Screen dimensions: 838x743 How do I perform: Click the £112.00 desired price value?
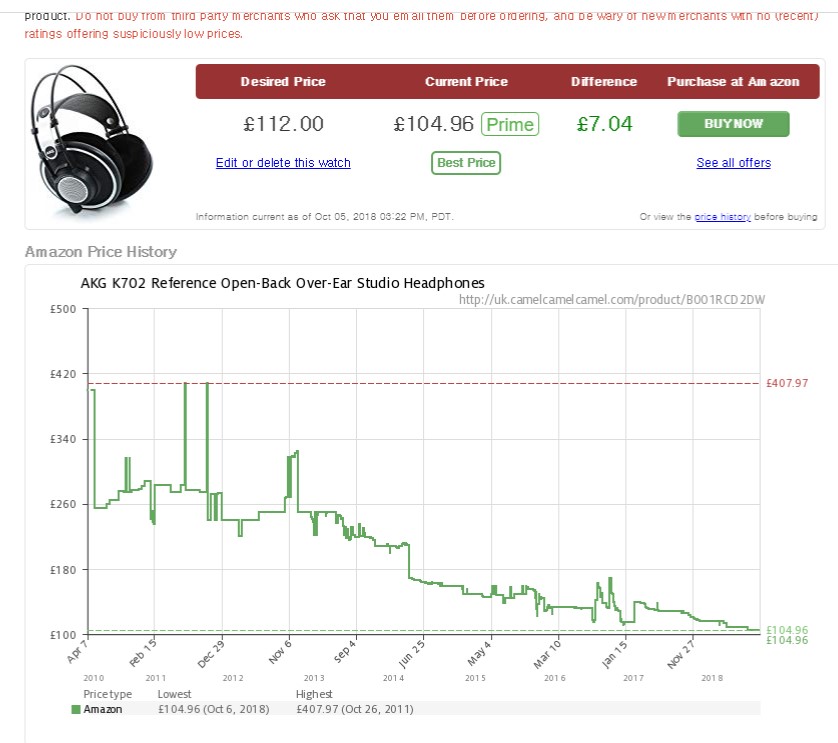coord(283,124)
